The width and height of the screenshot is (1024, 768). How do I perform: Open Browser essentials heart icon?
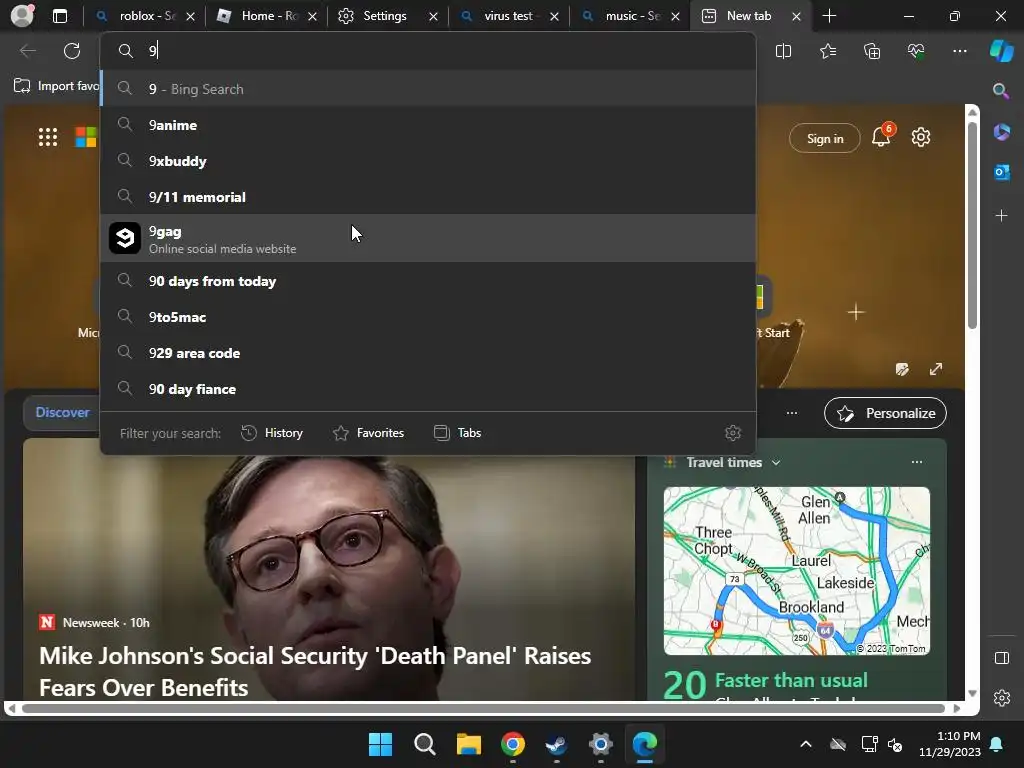pos(916,51)
